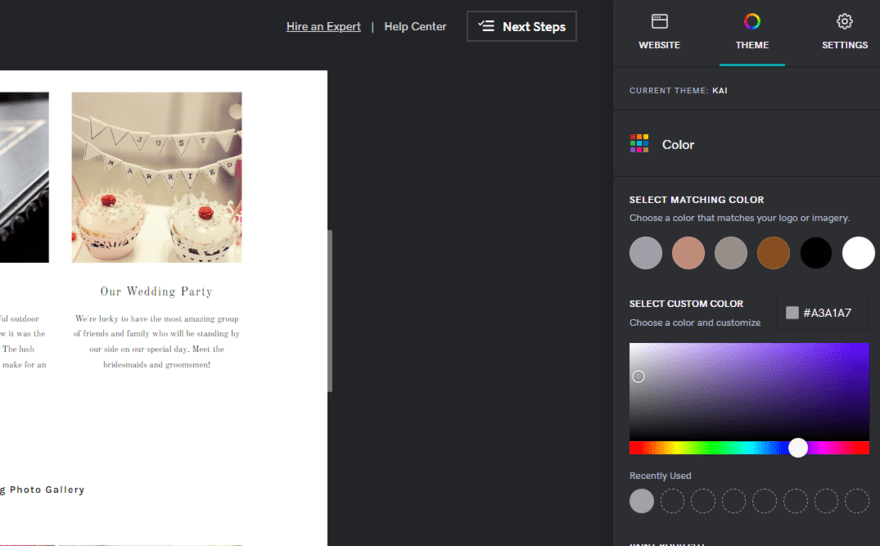880x546 pixels.
Task: Click the Theme color ring icon
Action: [x=752, y=21]
